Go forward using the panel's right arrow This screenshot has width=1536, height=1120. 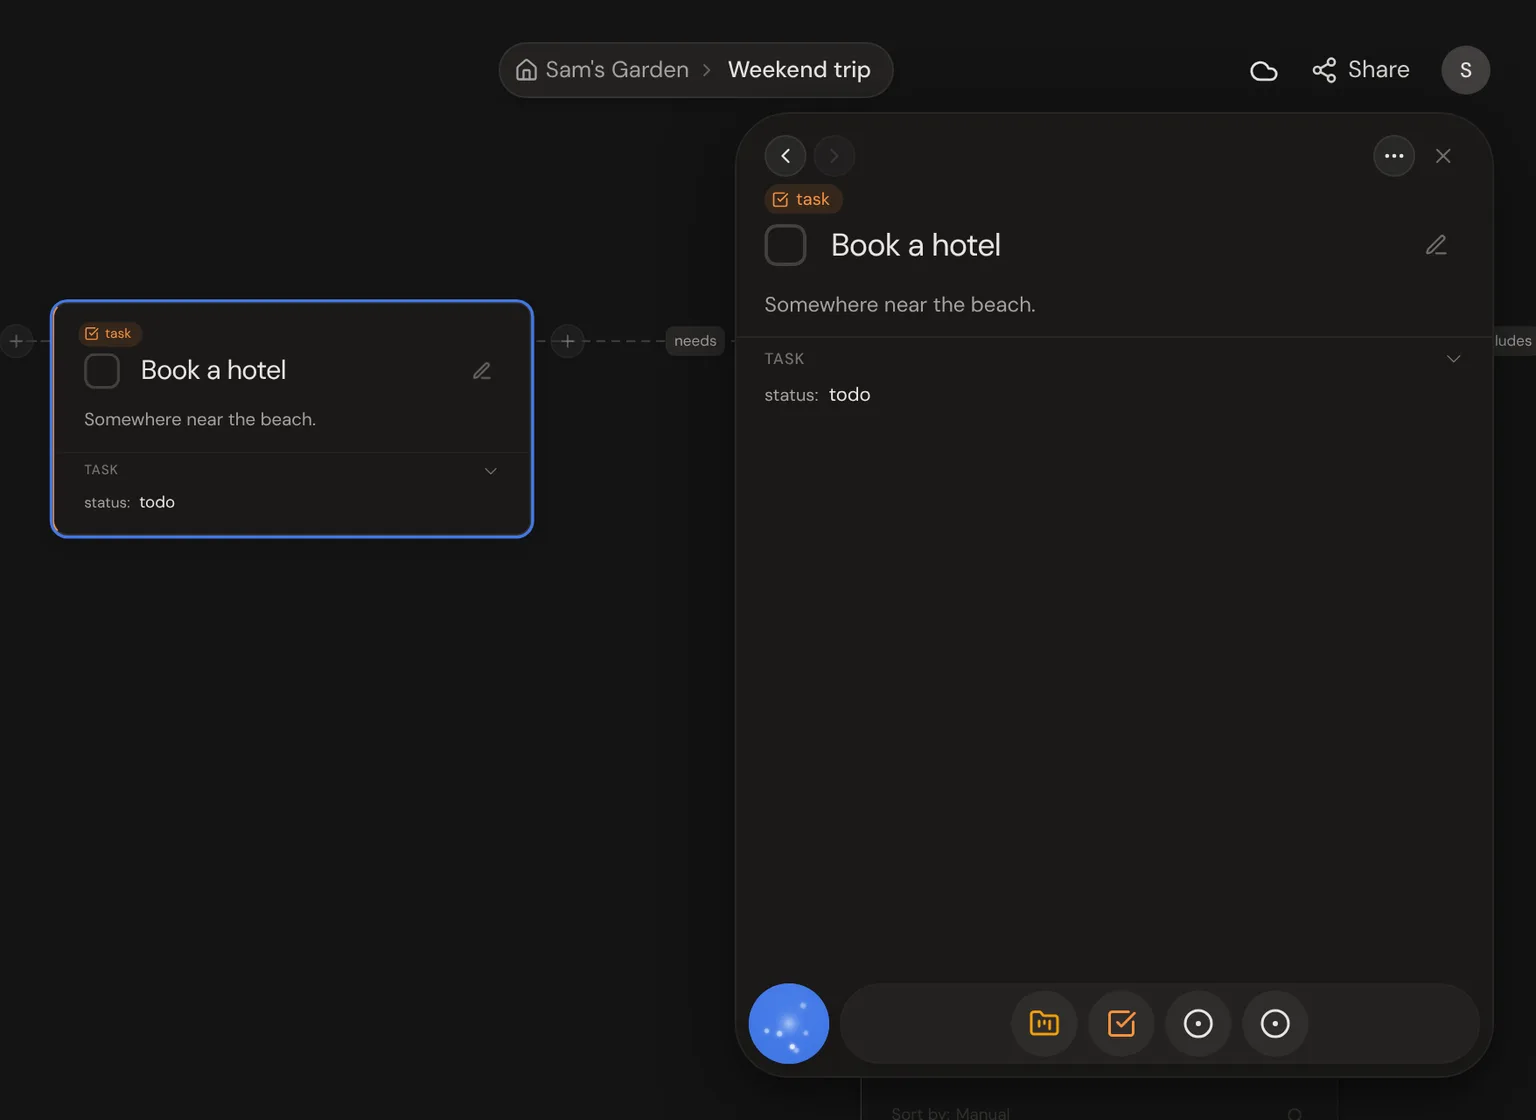[834, 156]
